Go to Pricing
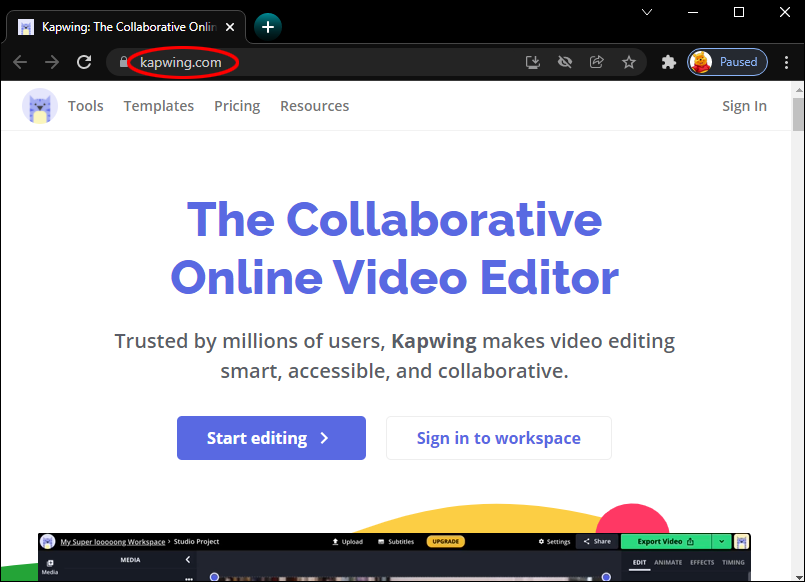Image resolution: width=805 pixels, height=582 pixels. click(x=237, y=106)
